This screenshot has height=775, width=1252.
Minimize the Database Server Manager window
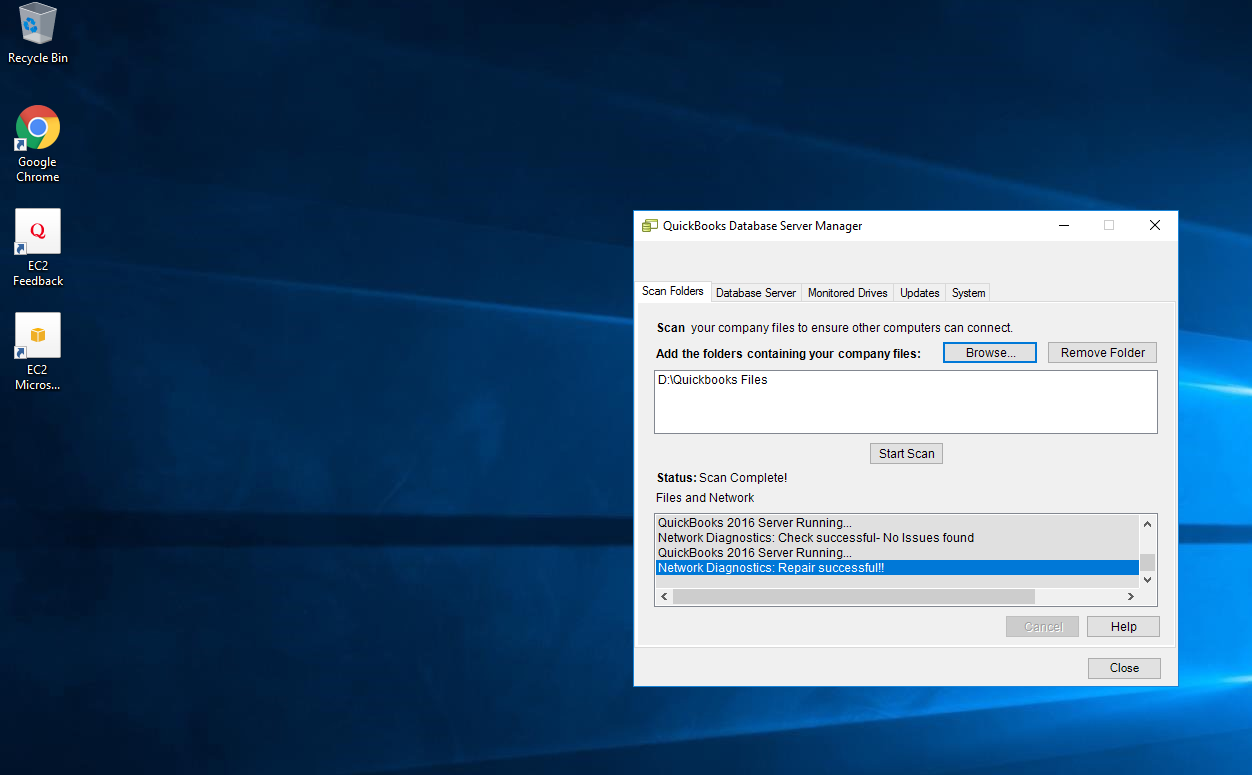point(1063,226)
